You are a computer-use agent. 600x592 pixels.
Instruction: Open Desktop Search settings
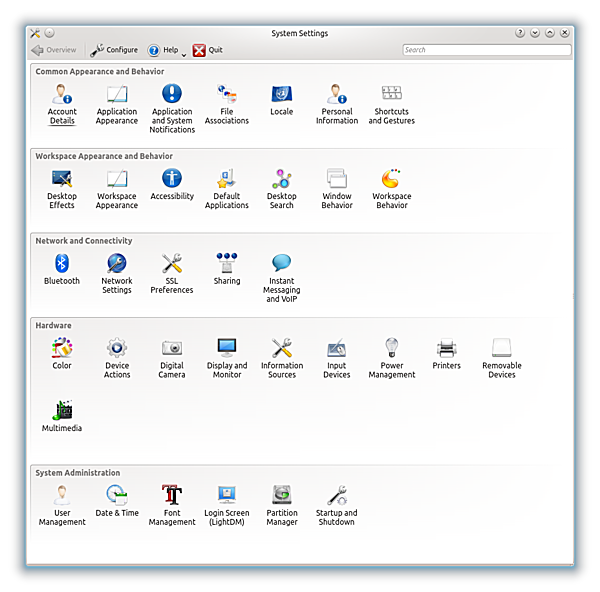282,189
